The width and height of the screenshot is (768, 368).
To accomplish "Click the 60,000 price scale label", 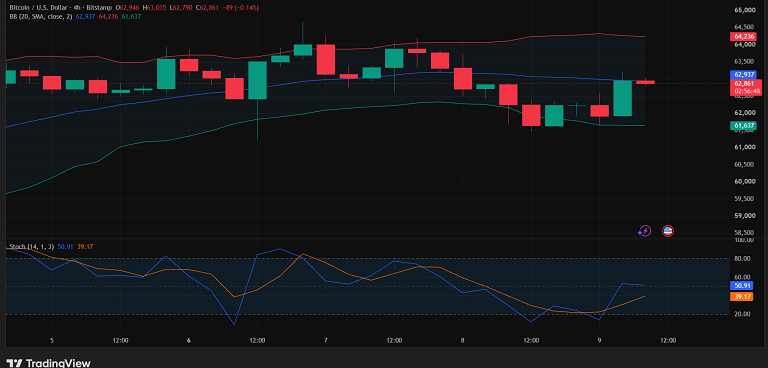I will [x=744, y=181].
